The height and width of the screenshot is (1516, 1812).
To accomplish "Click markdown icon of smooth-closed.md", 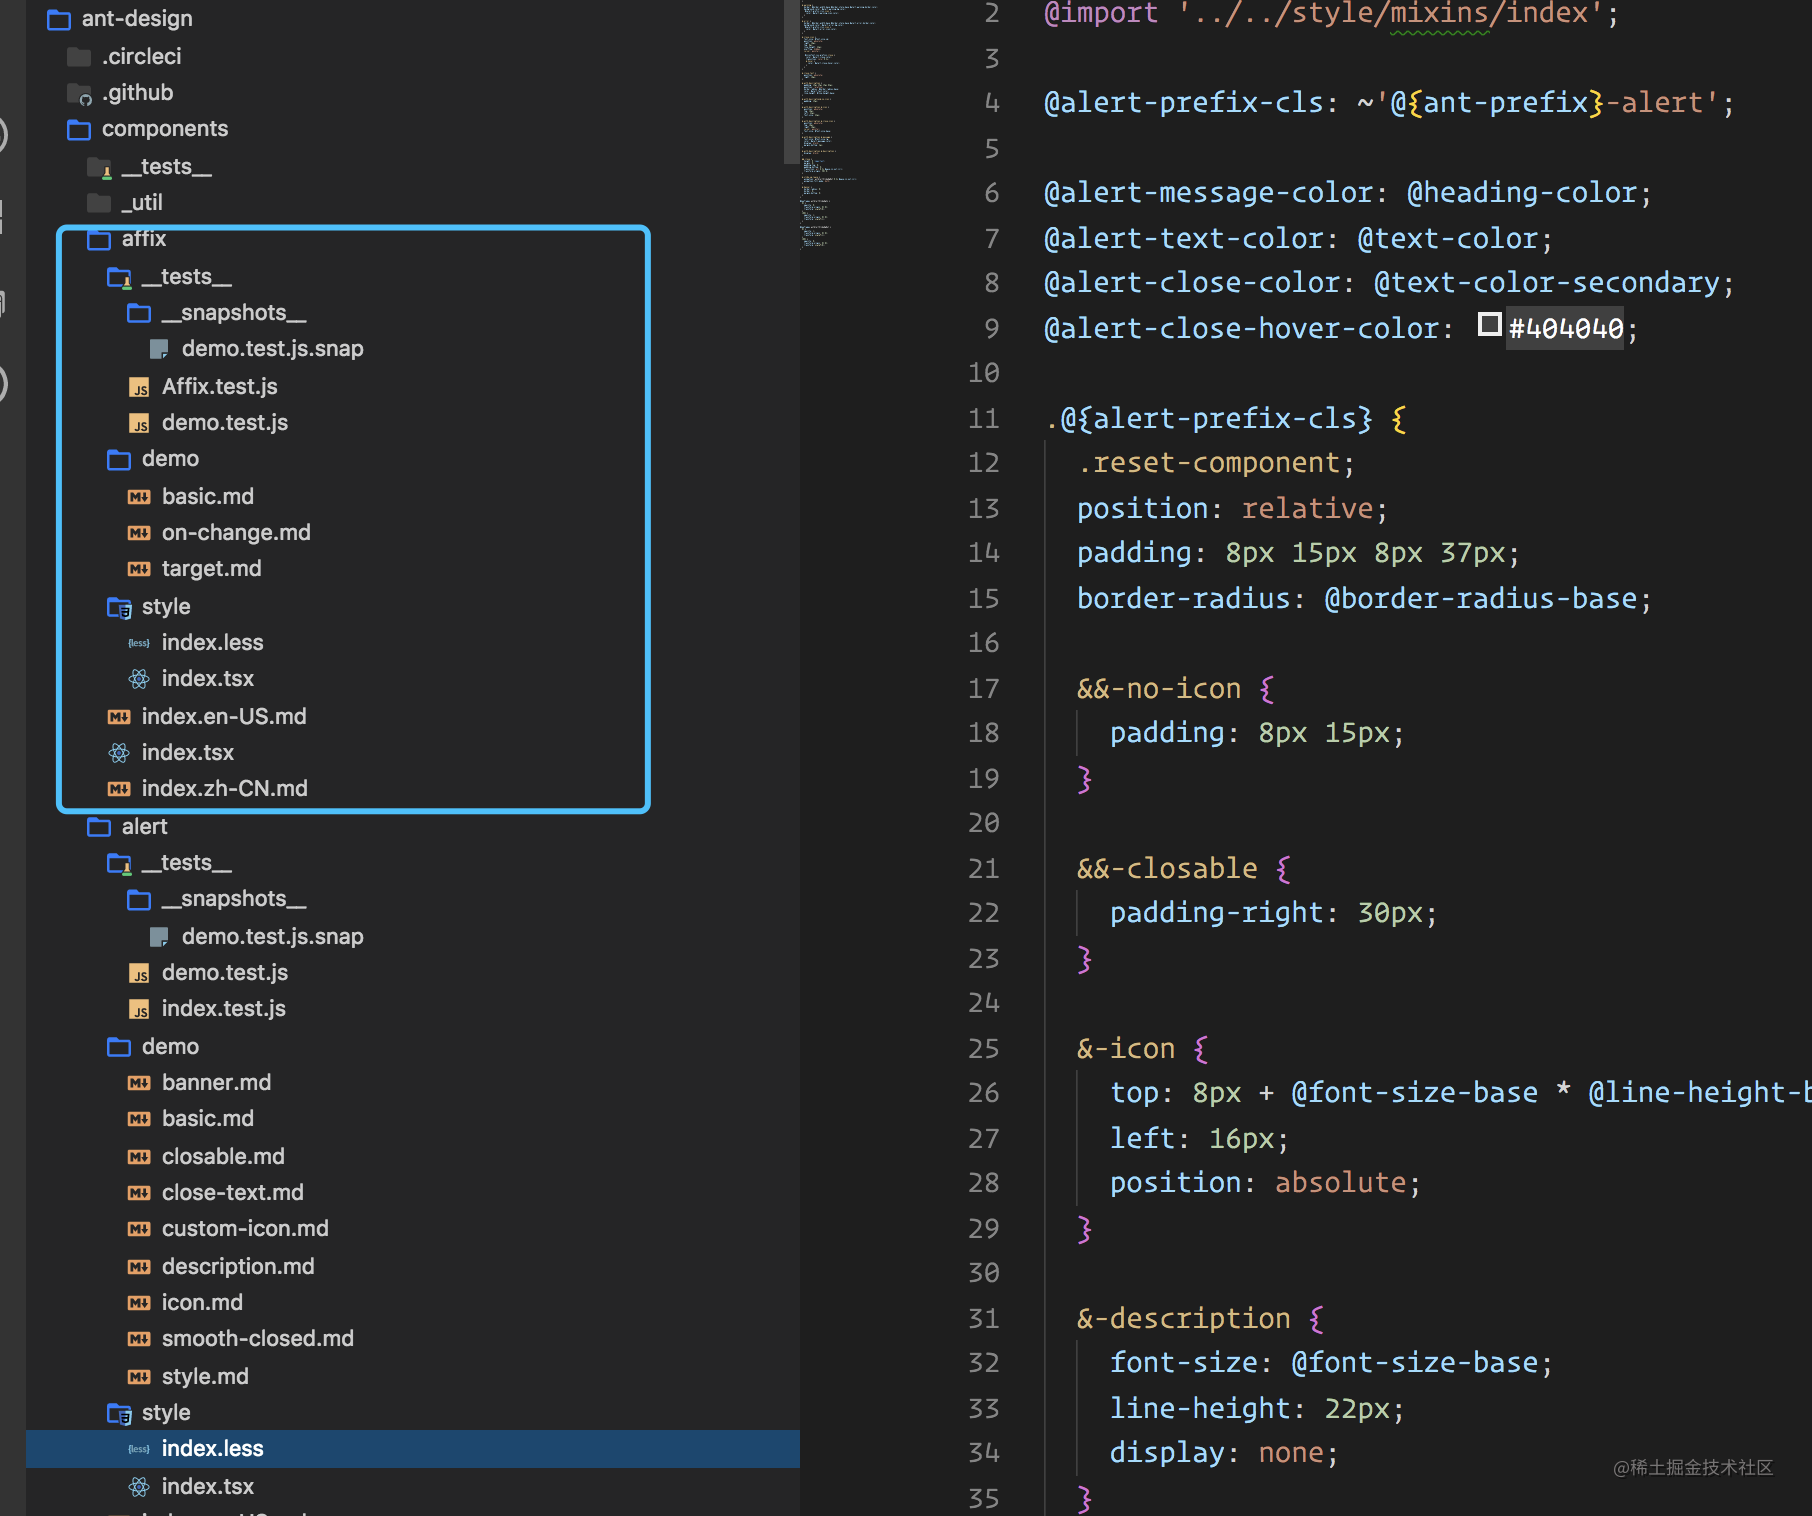I will (x=139, y=1339).
